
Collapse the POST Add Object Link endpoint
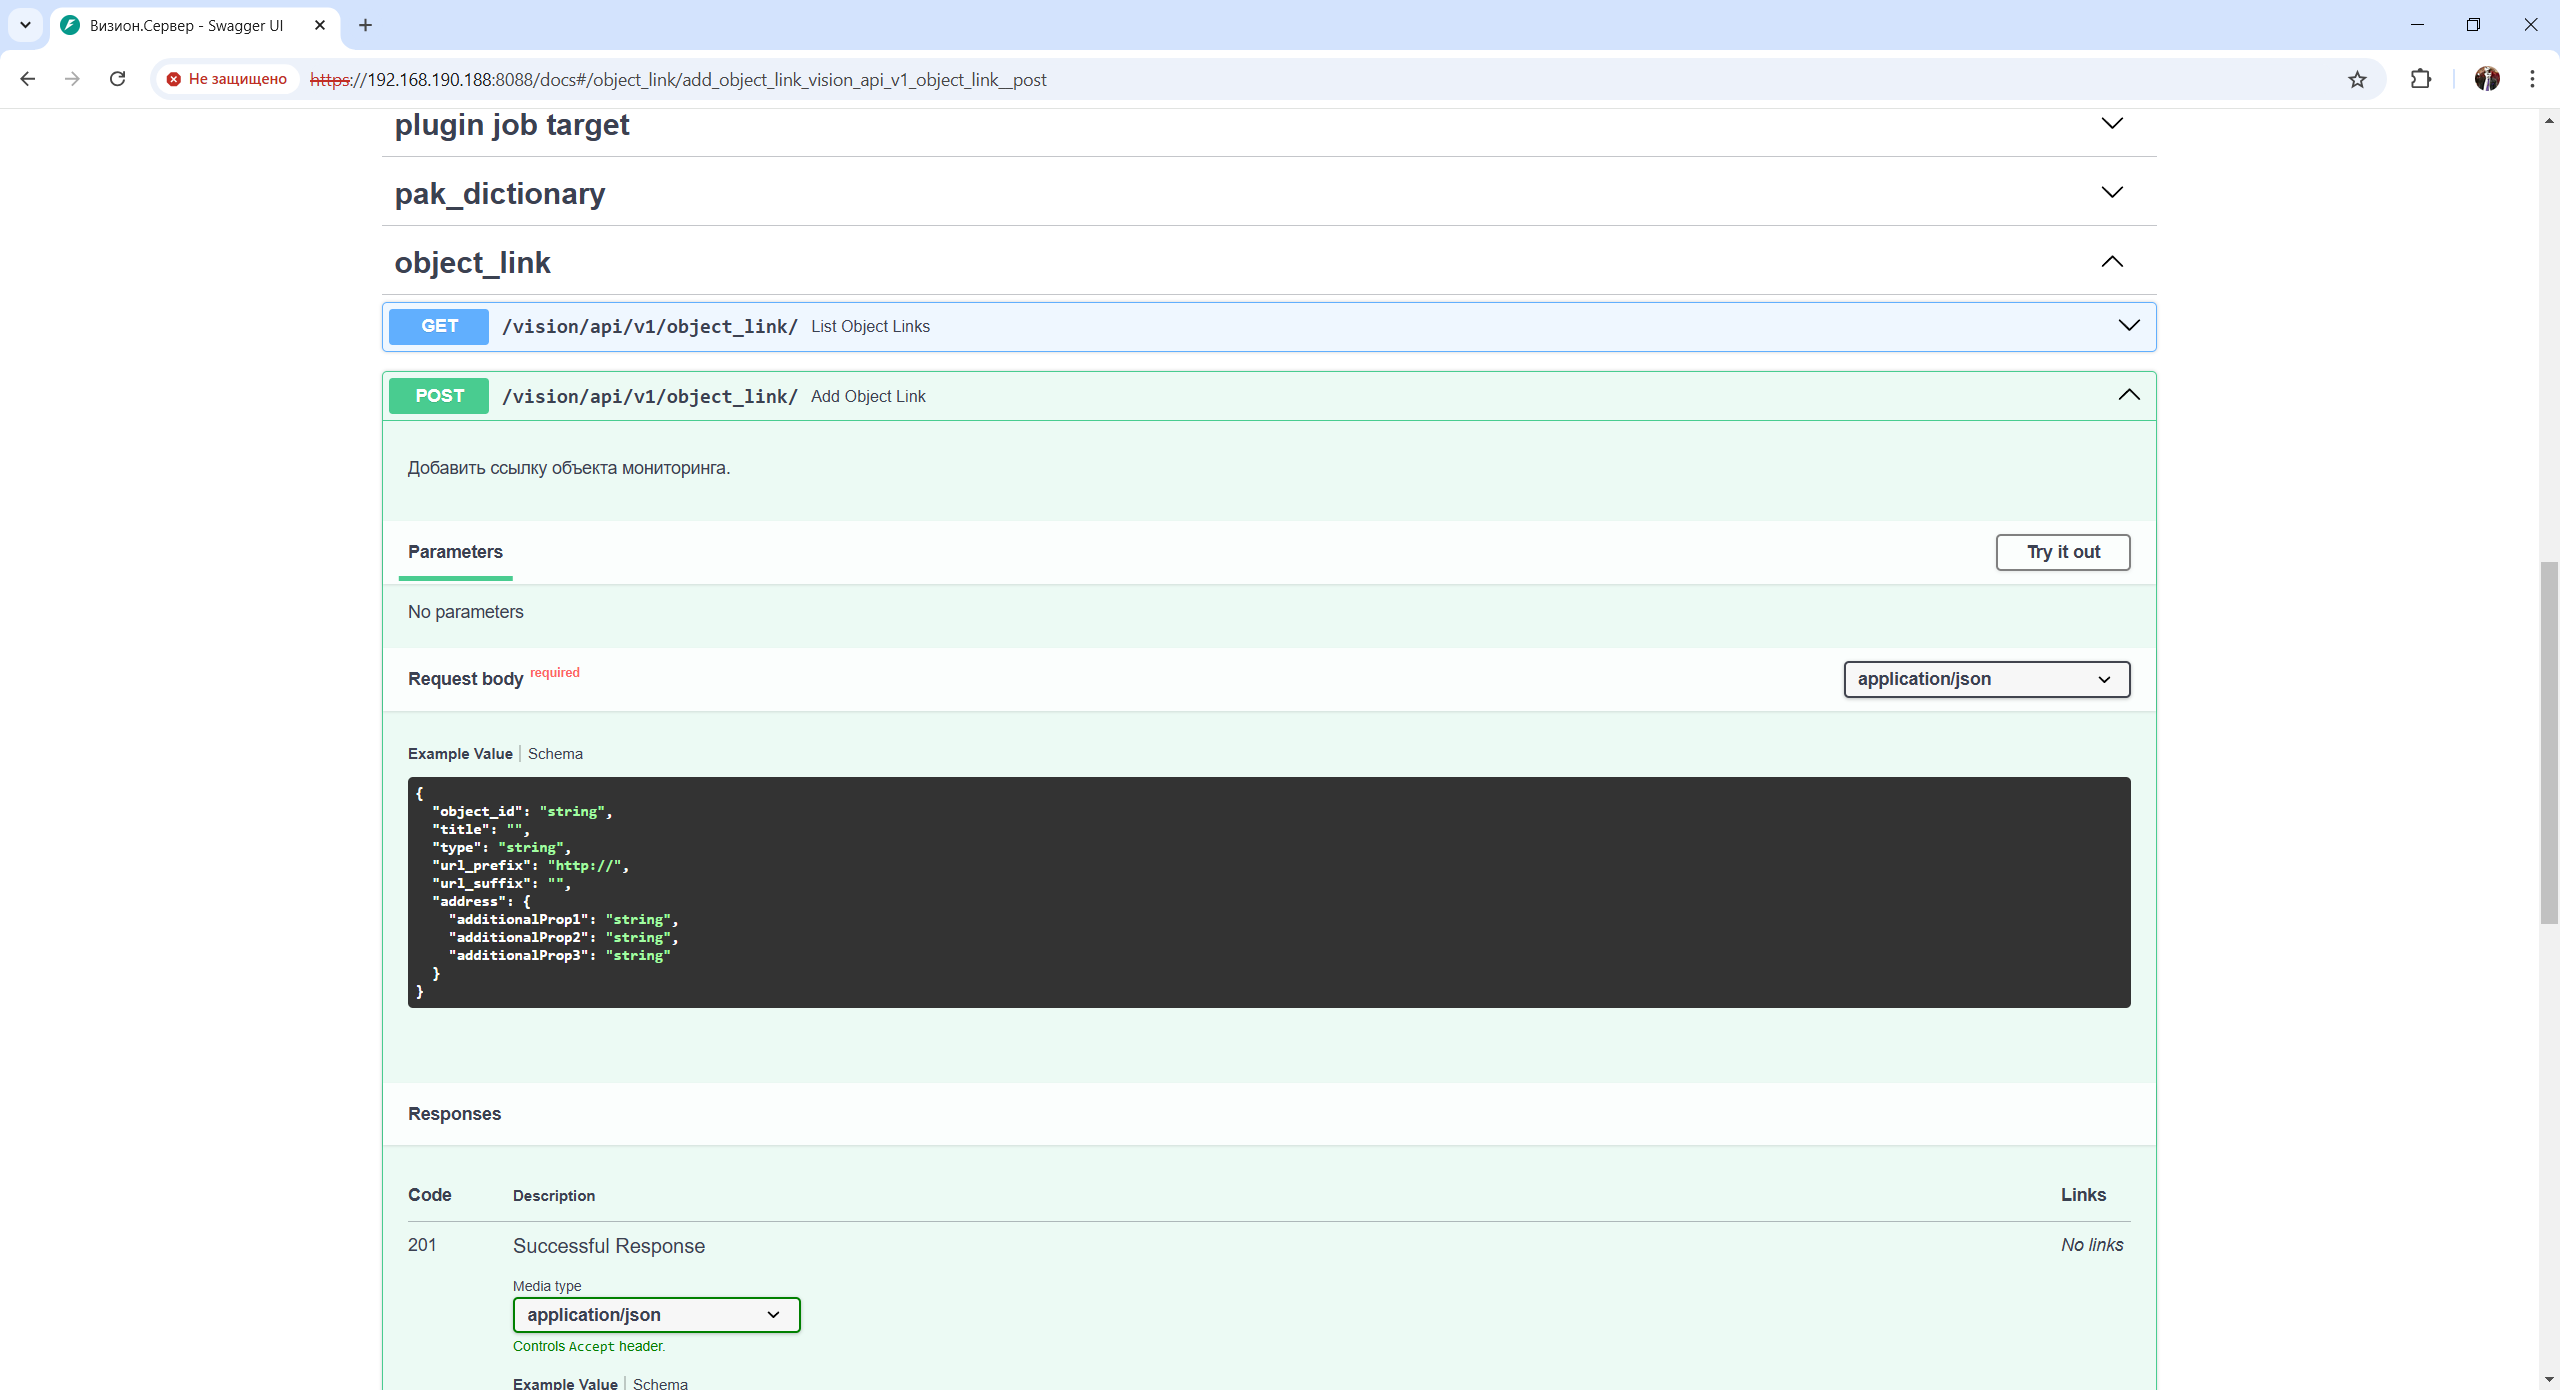[x=2128, y=396]
